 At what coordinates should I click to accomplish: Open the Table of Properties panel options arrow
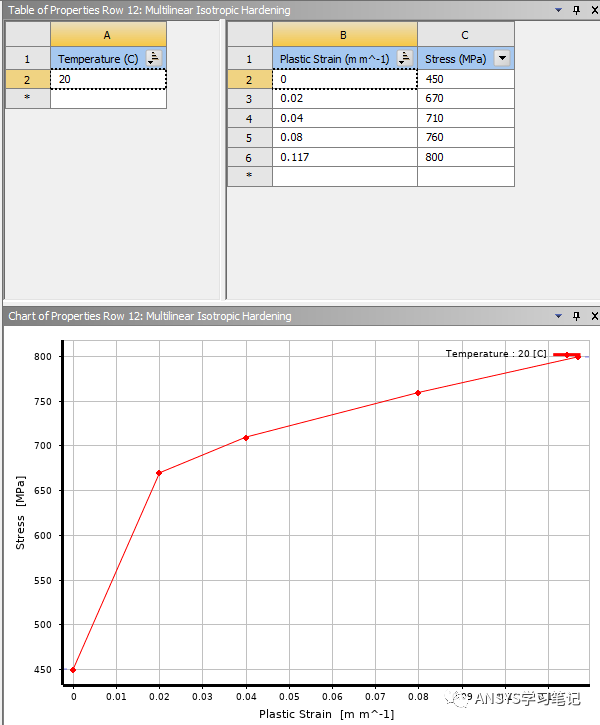559,10
